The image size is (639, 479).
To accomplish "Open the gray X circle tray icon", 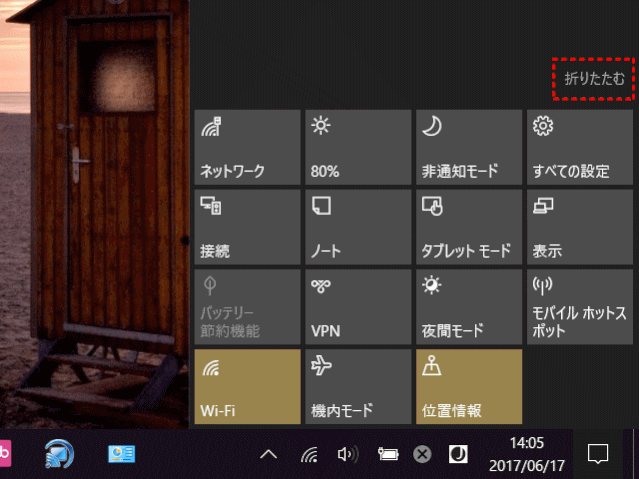I will (422, 454).
